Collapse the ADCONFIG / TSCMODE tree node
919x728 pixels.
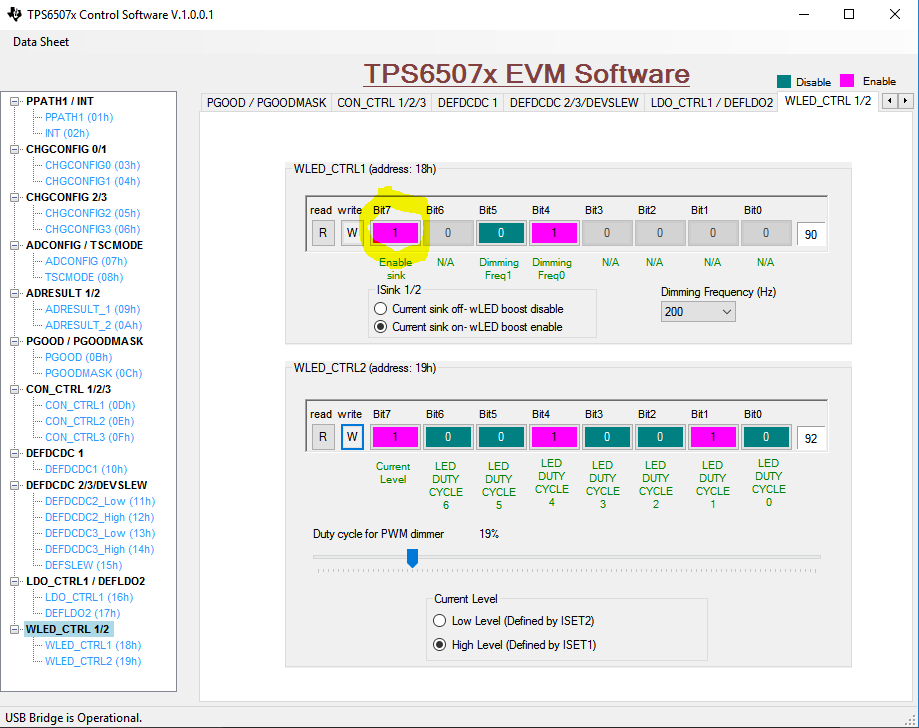click(15, 245)
